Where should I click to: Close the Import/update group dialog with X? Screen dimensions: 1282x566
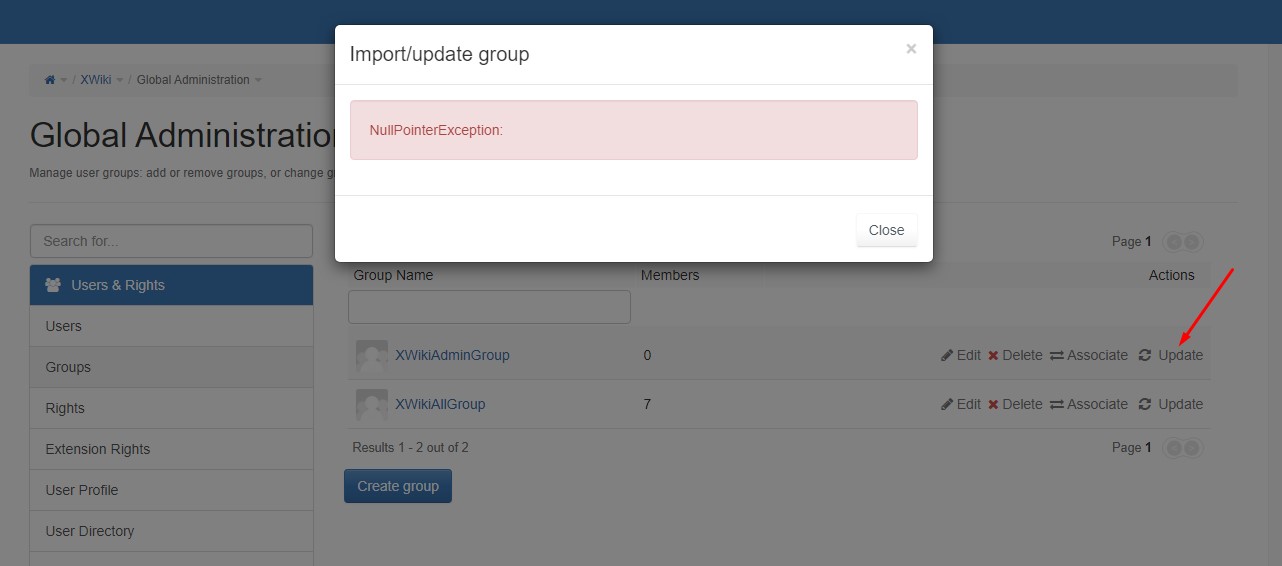point(911,49)
